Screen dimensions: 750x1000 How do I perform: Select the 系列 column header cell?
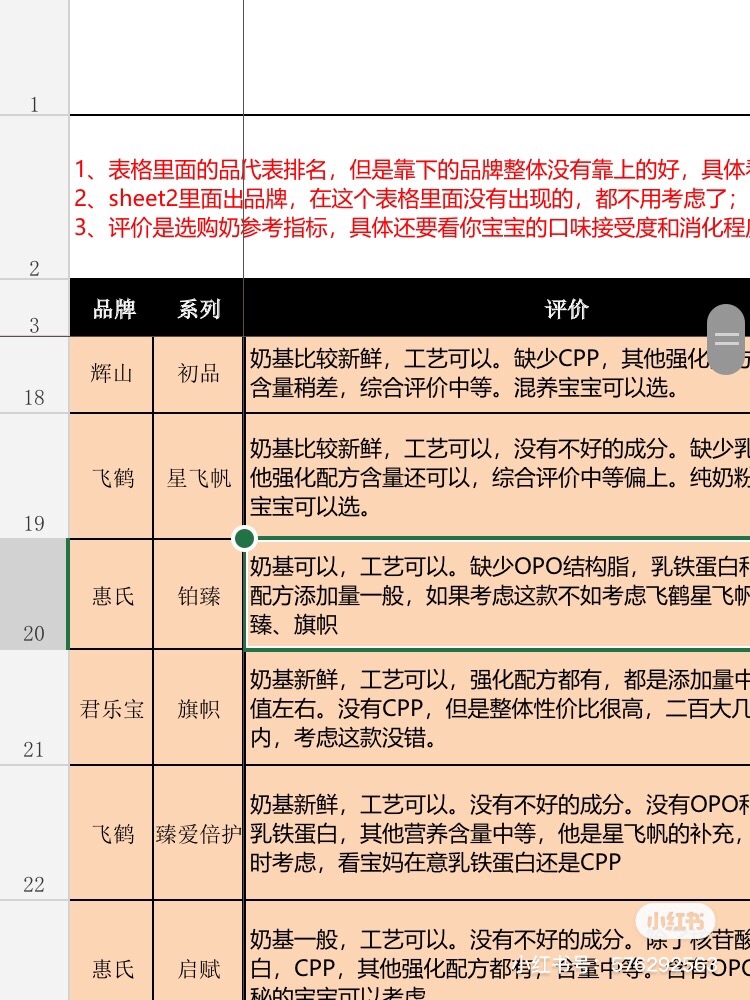[x=199, y=309]
